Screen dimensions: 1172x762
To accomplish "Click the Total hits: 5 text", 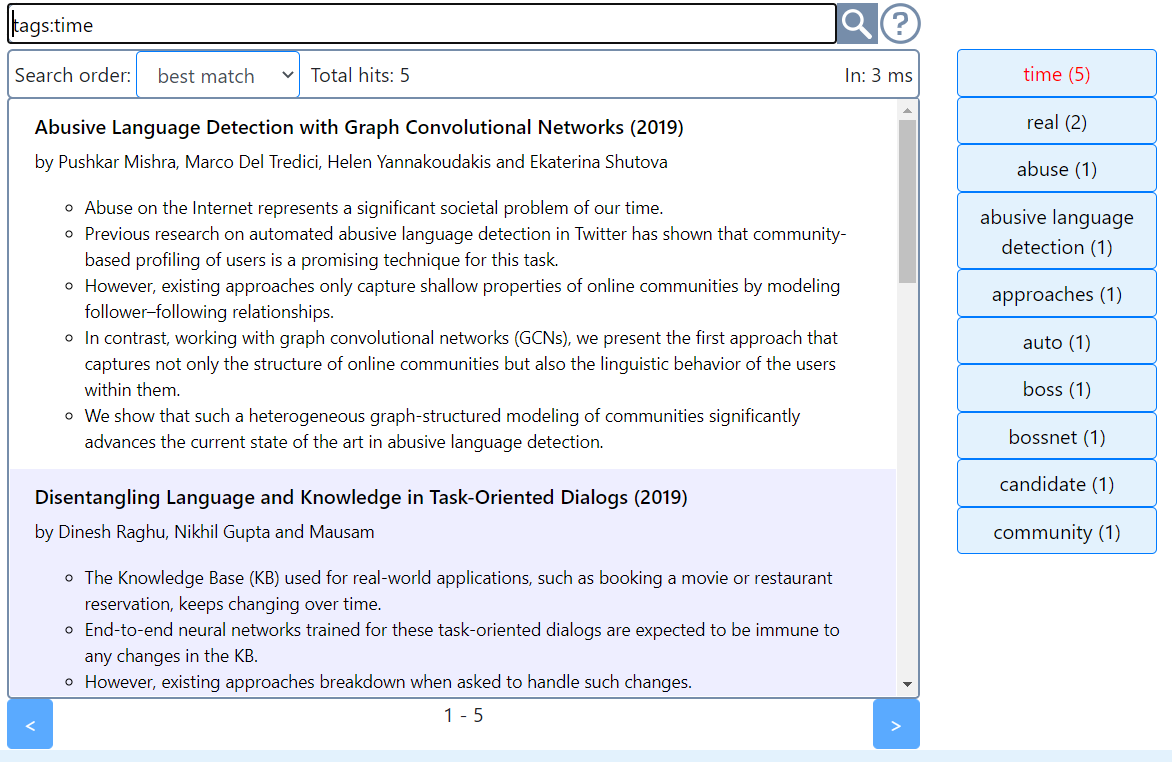I will click(360, 75).
